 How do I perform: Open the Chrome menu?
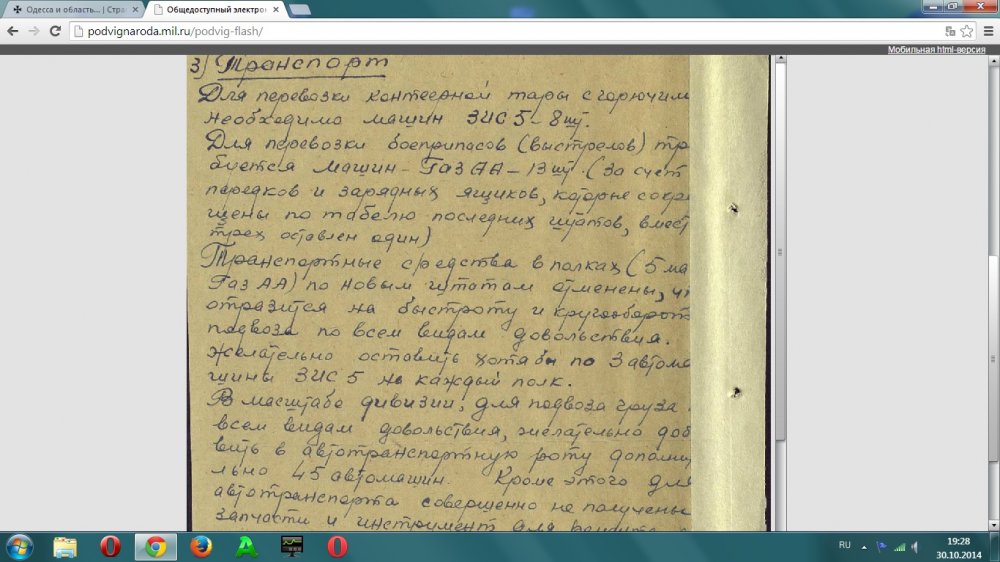(989, 31)
